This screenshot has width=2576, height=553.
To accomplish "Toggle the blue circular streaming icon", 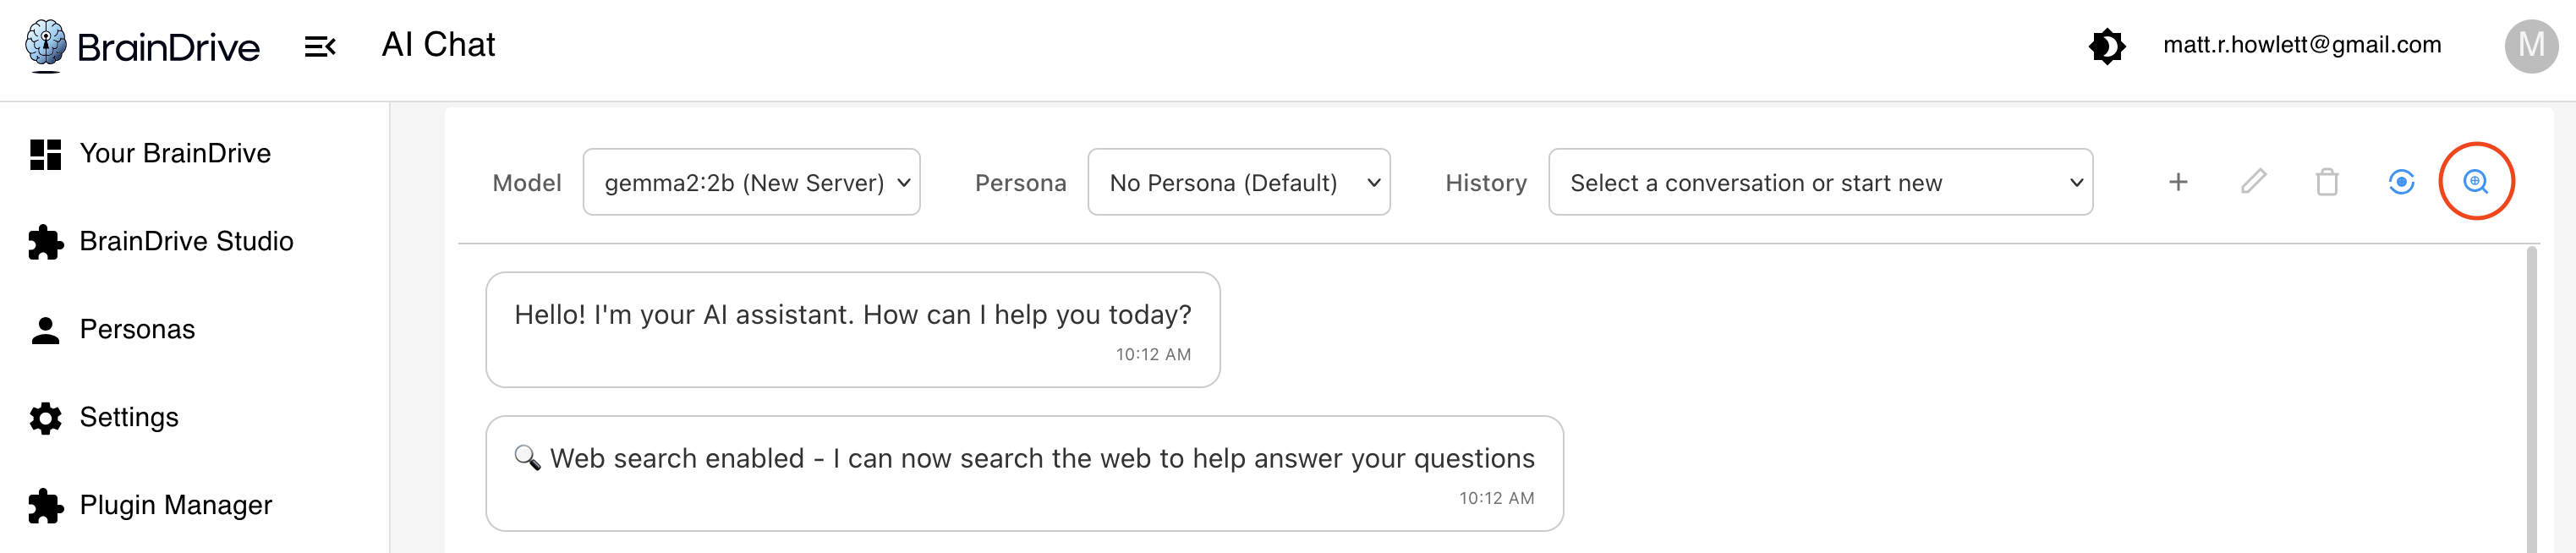I will (2401, 182).
